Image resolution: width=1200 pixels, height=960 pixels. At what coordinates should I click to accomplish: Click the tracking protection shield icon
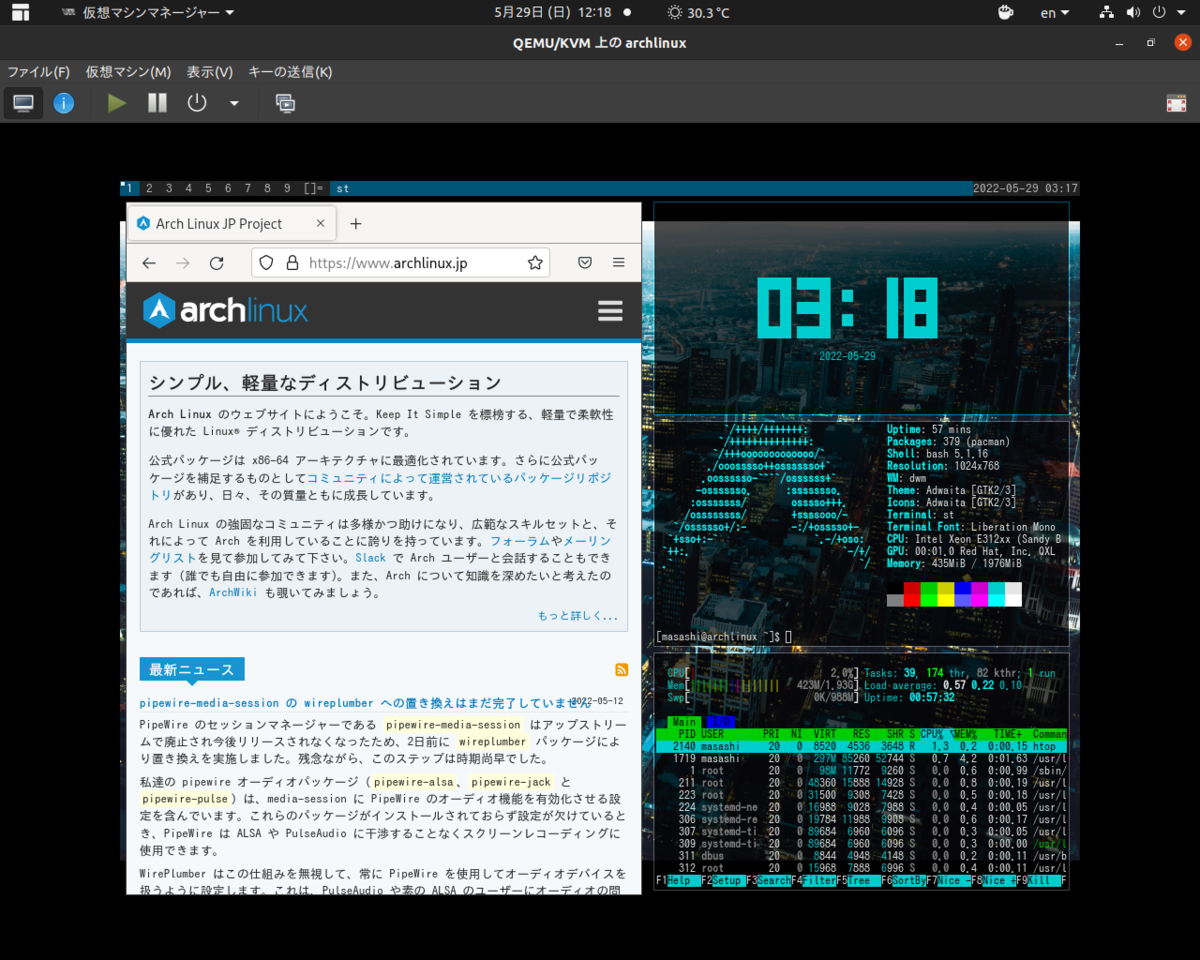[x=266, y=263]
